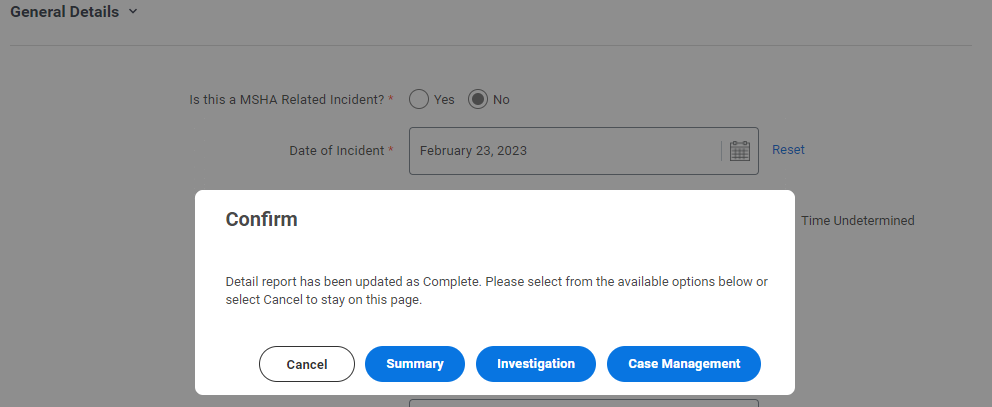Click the Confirm dialog title
This screenshot has width=992, height=407.
click(261, 219)
